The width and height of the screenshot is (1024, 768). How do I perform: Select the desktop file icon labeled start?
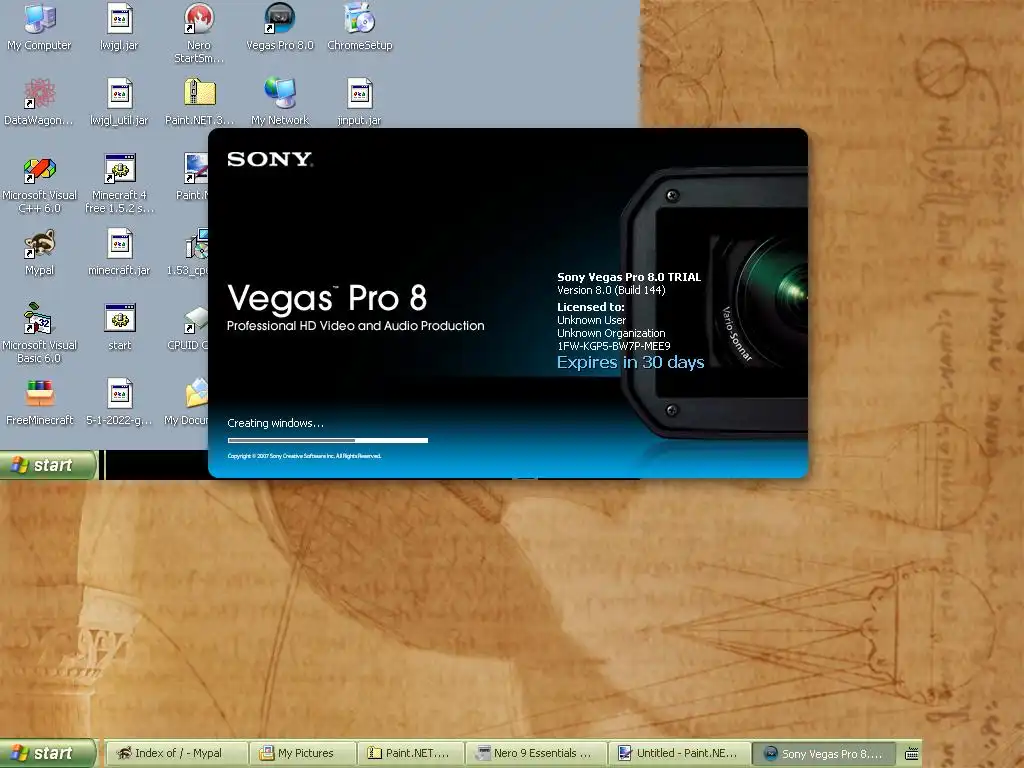[x=120, y=327]
